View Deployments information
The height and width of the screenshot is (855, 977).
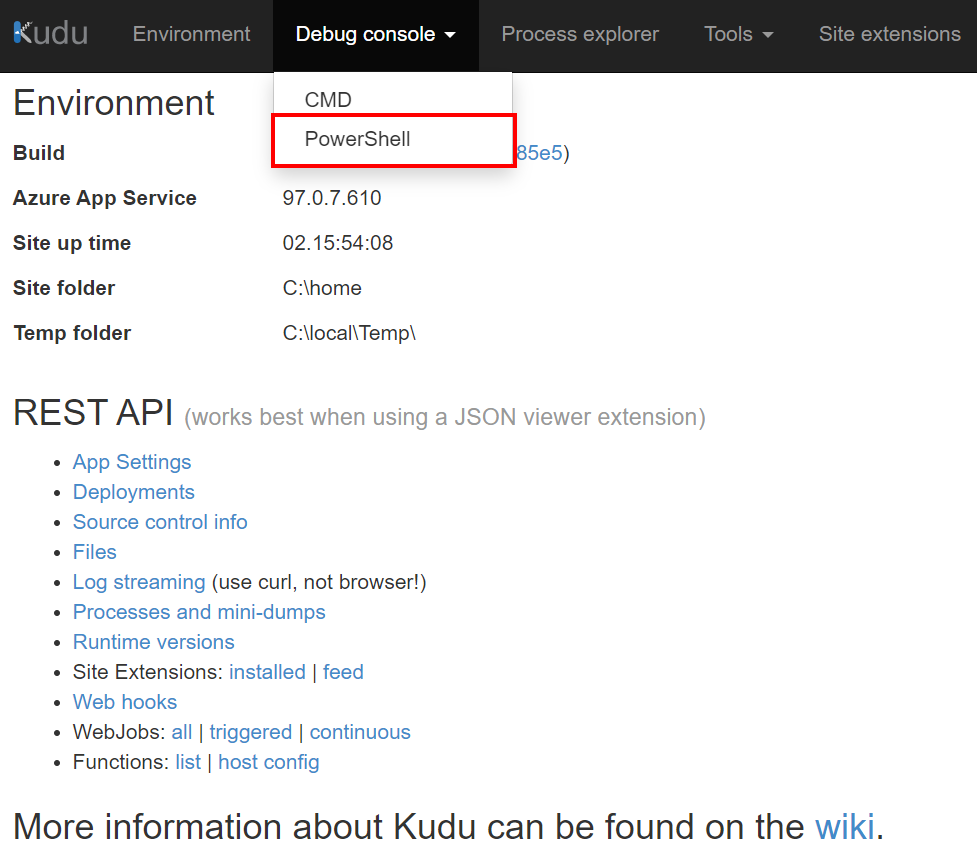(133, 492)
